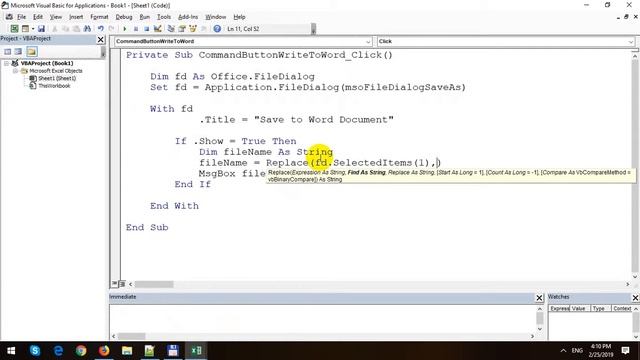The width and height of the screenshot is (640, 360).
Task: Click the Context column header in Watches
Action: (x=622, y=309)
